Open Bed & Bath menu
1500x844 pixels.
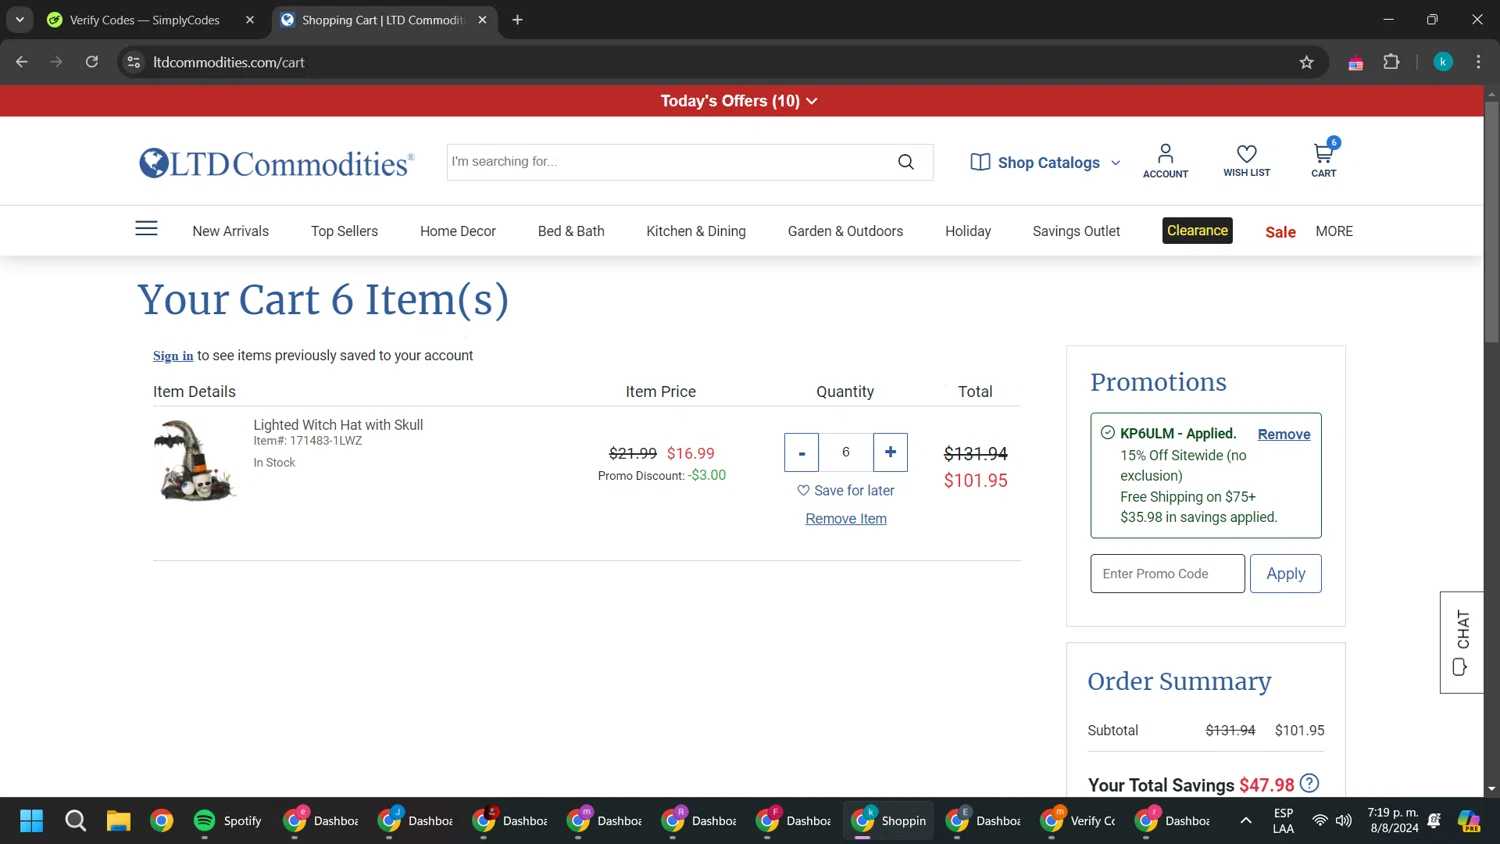[571, 231]
